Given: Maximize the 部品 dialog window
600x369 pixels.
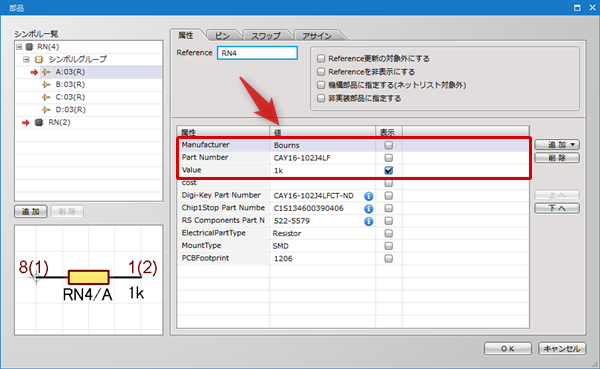Looking at the screenshot, I should point(577,8).
